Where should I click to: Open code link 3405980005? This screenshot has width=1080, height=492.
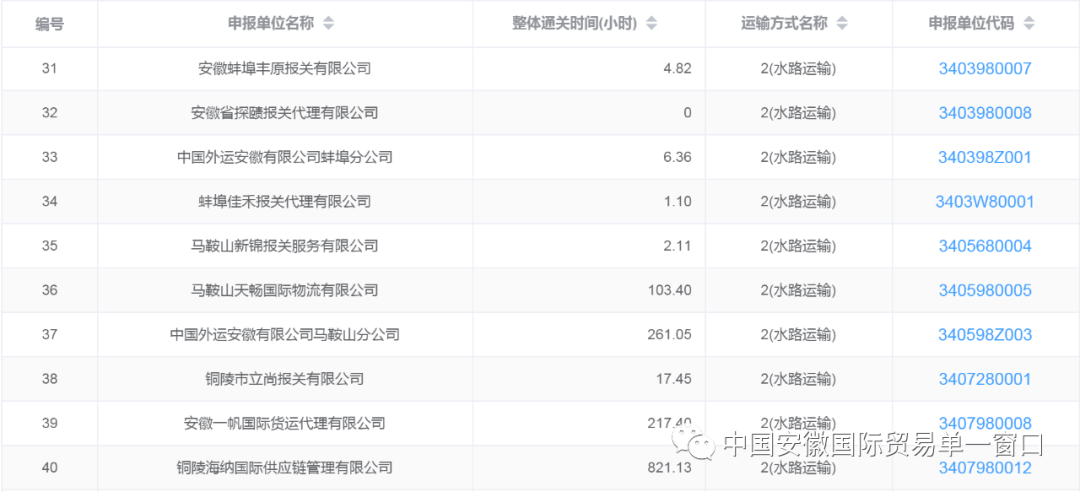click(985, 291)
